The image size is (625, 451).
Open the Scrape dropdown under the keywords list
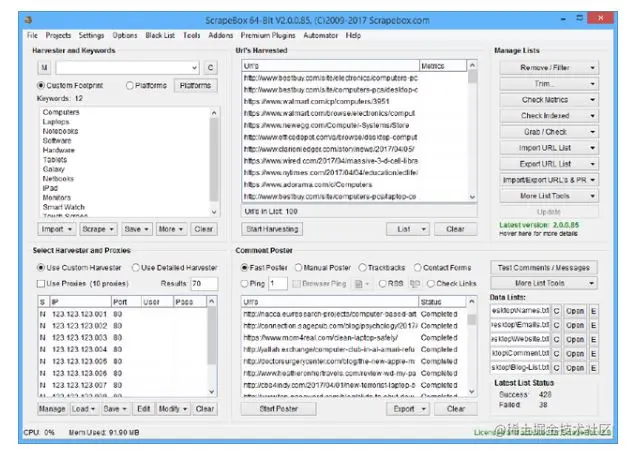(98, 229)
